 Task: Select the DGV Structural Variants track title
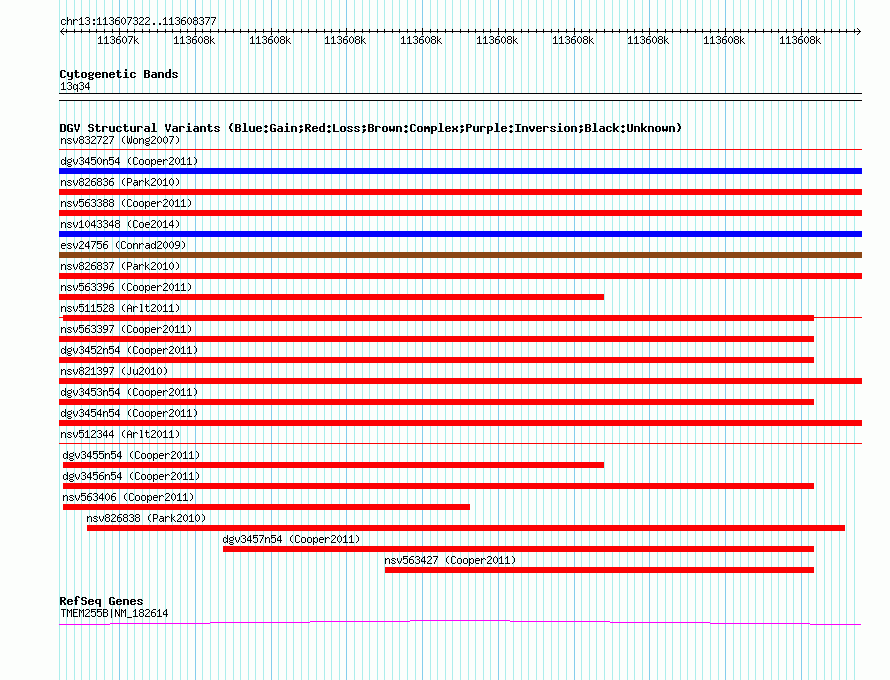pos(370,128)
